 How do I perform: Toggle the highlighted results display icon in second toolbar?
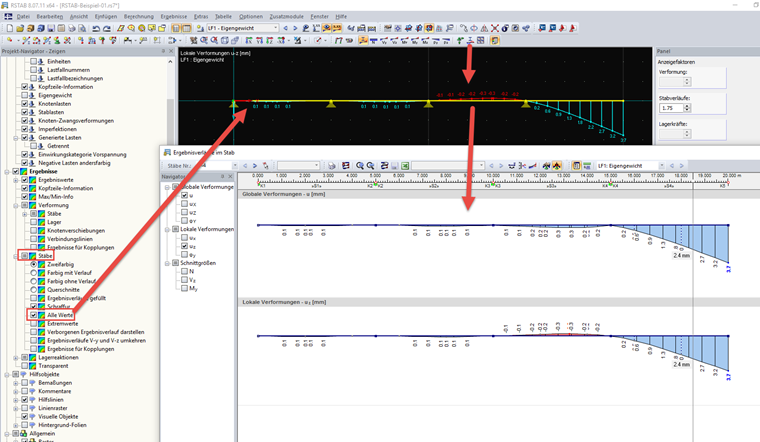click(363, 41)
